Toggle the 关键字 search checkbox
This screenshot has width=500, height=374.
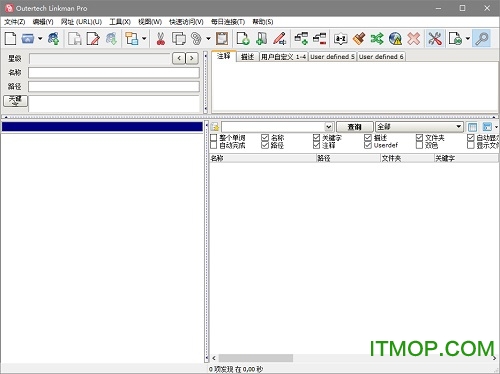click(x=316, y=137)
